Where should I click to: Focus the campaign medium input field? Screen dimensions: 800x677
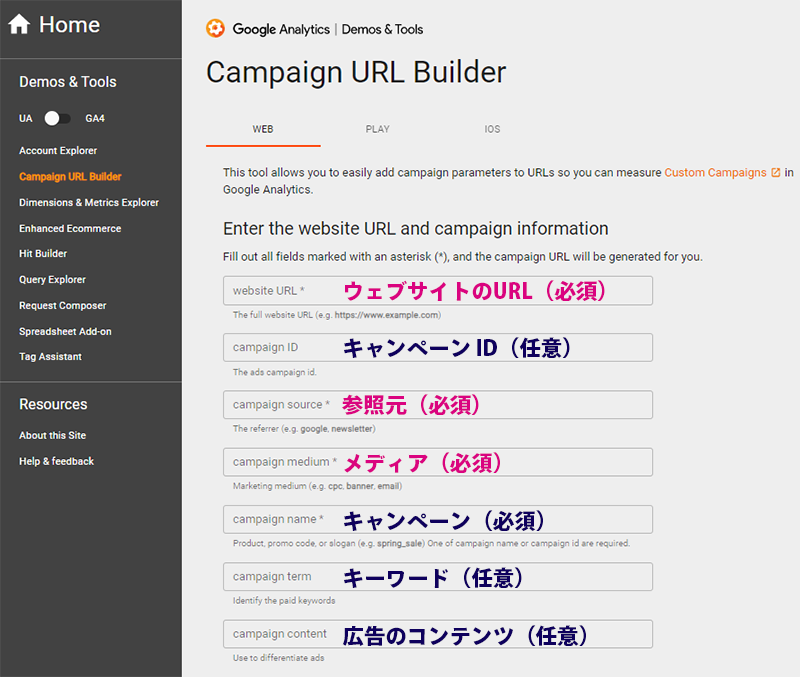tap(438, 462)
